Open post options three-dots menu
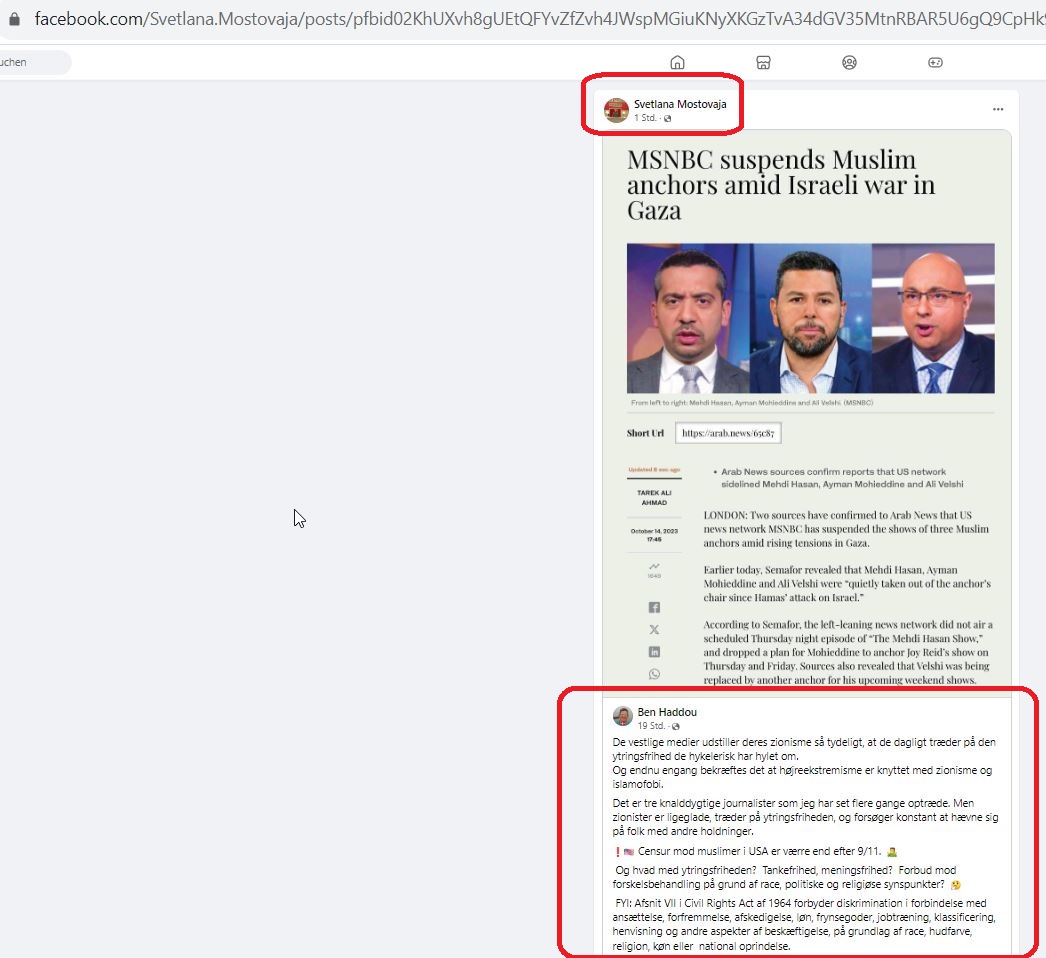Image resolution: width=1046 pixels, height=958 pixels. coord(998,109)
